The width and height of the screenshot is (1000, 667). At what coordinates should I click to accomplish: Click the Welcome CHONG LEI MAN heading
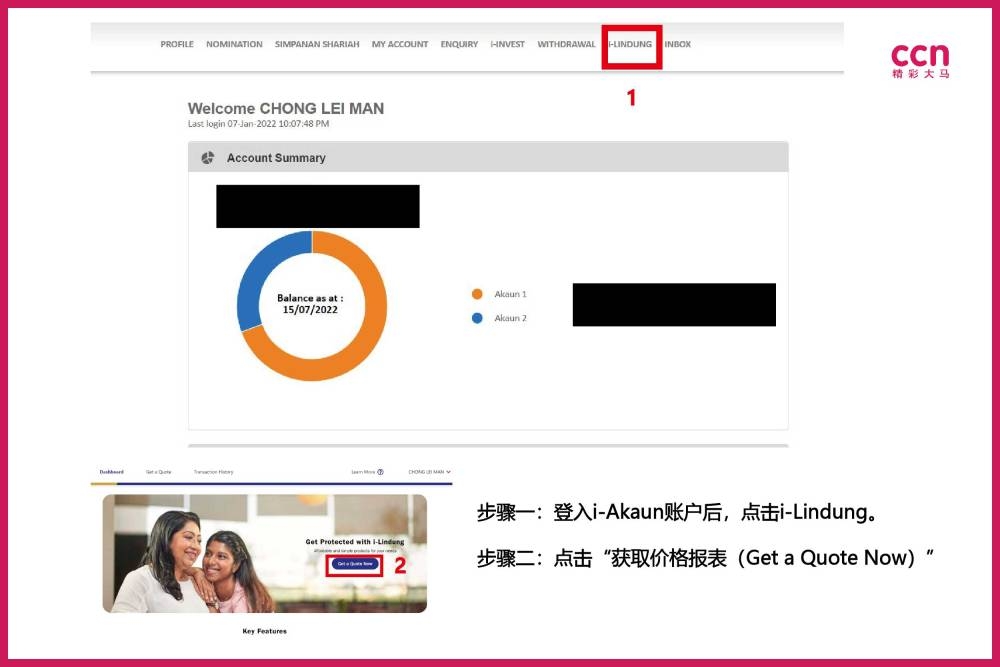pos(286,108)
